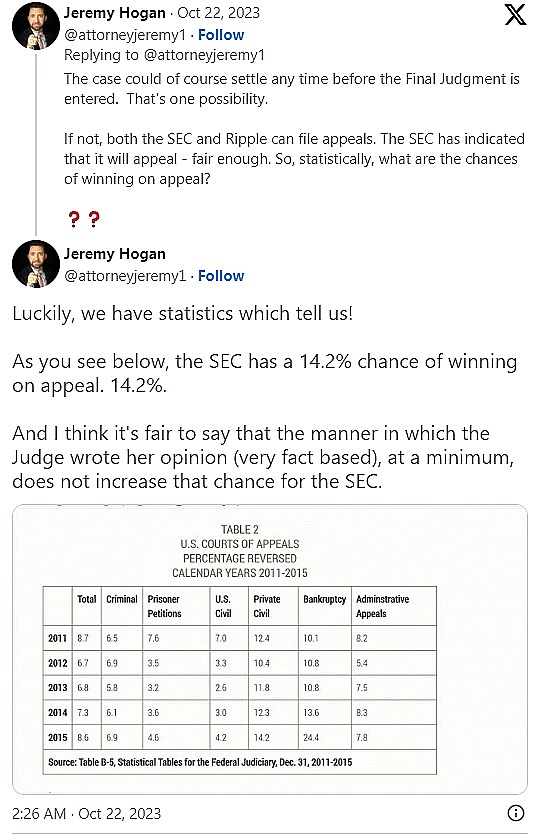The height and width of the screenshot is (835, 541).
Task: Open Jeremy Hogan's top profile avatar
Action: click(36, 26)
